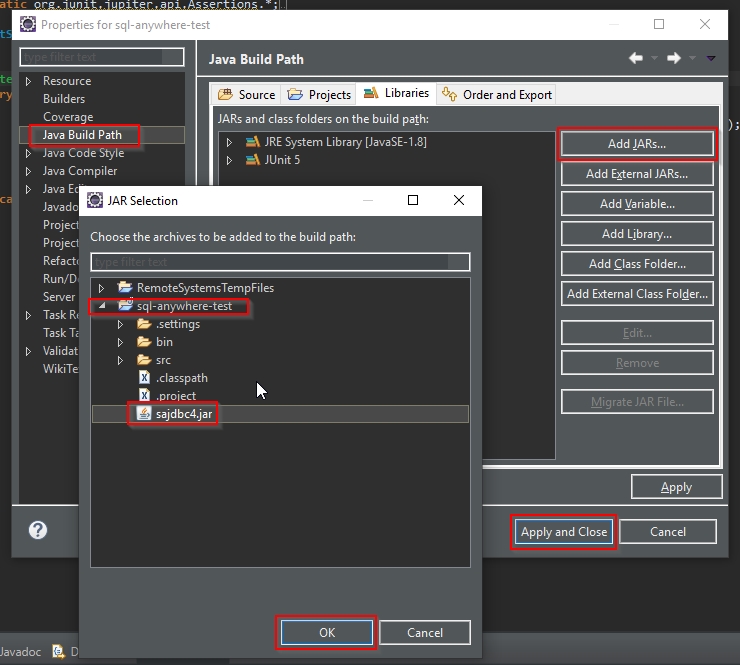This screenshot has height=665, width=740.
Task: Click the JUnit 5 library icon
Action: pos(252,160)
